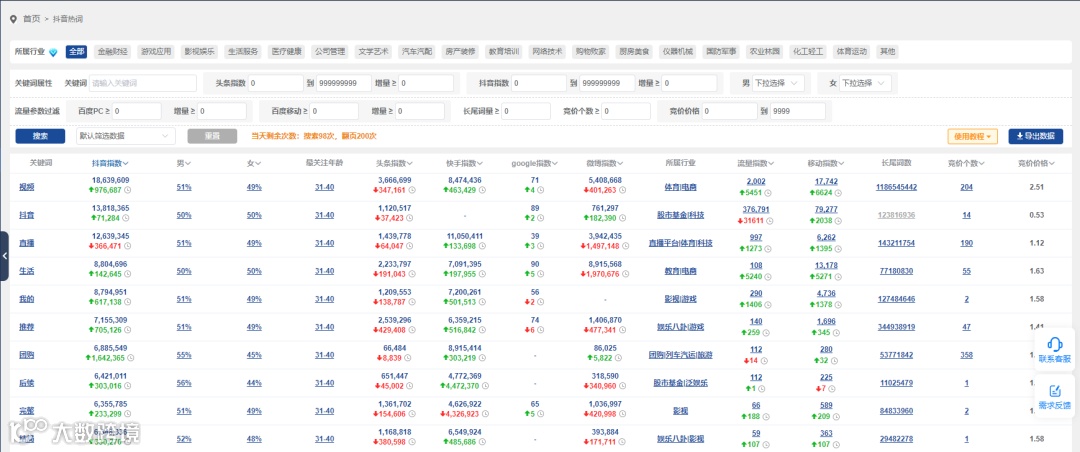Click the 当天剩余次数 quota notice text
The height and width of the screenshot is (452, 1080).
(x=313, y=136)
